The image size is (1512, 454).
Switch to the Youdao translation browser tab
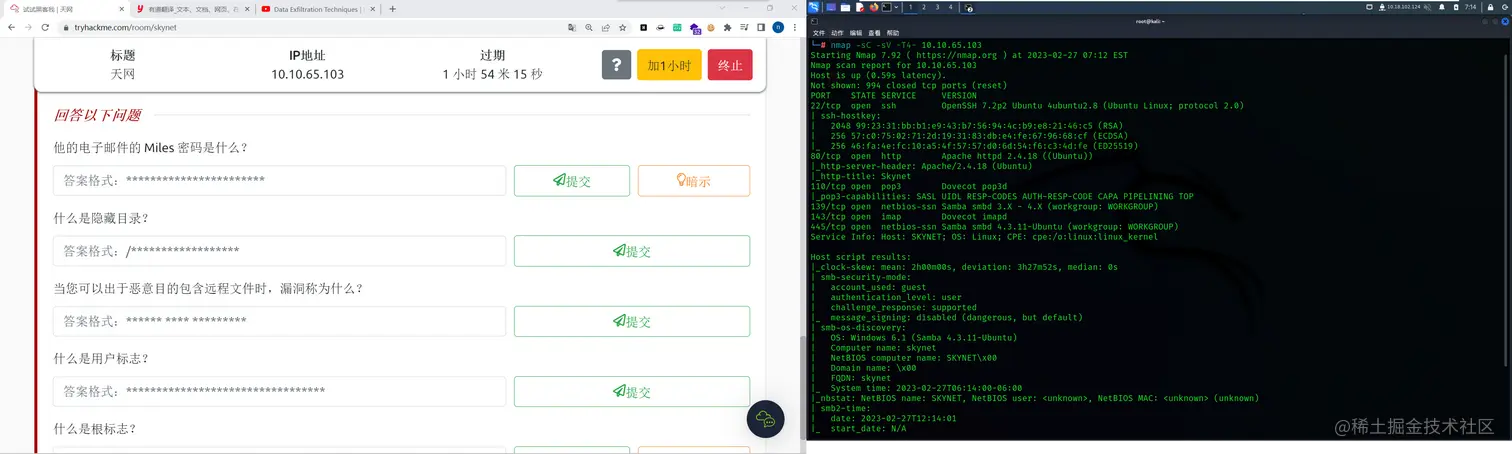pos(192,9)
